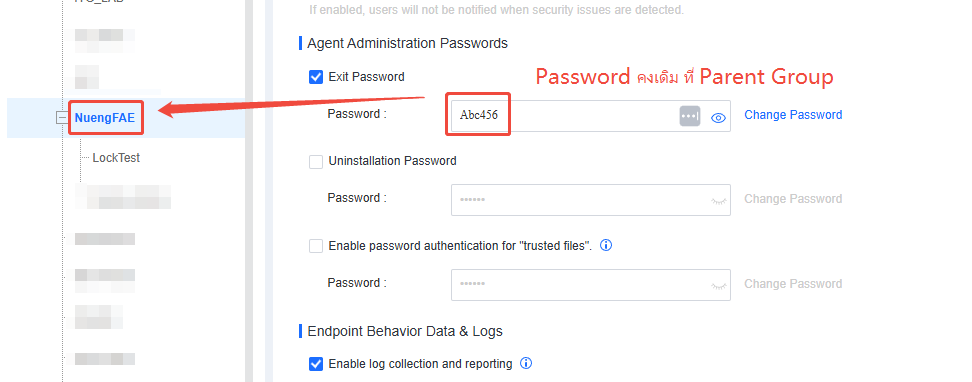This screenshot has width=972, height=382.
Task: Select the LockTest subgroup
Action: pyautogui.click(x=116, y=158)
